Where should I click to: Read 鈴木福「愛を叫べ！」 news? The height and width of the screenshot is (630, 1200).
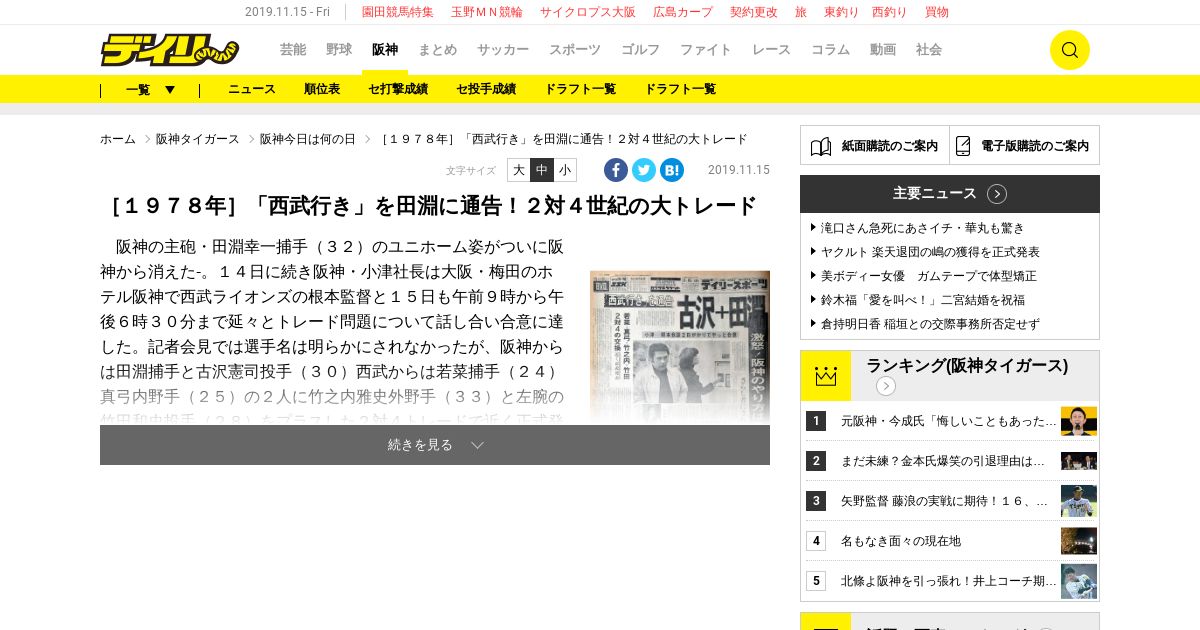pos(922,300)
